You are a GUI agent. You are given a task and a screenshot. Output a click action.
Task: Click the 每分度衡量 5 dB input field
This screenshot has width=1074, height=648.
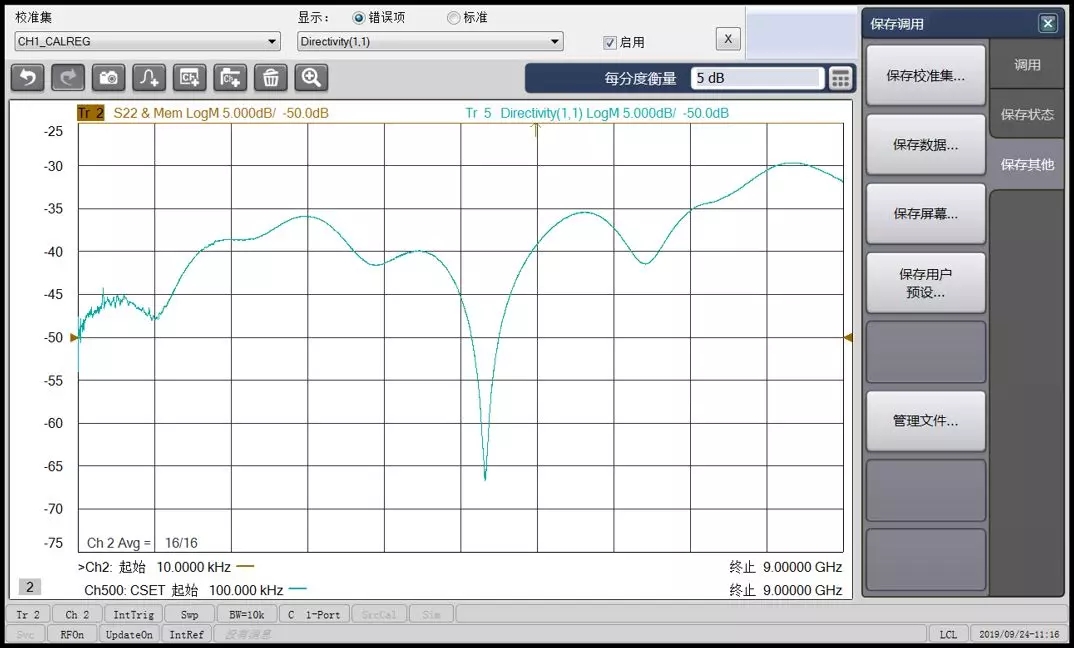coord(756,78)
